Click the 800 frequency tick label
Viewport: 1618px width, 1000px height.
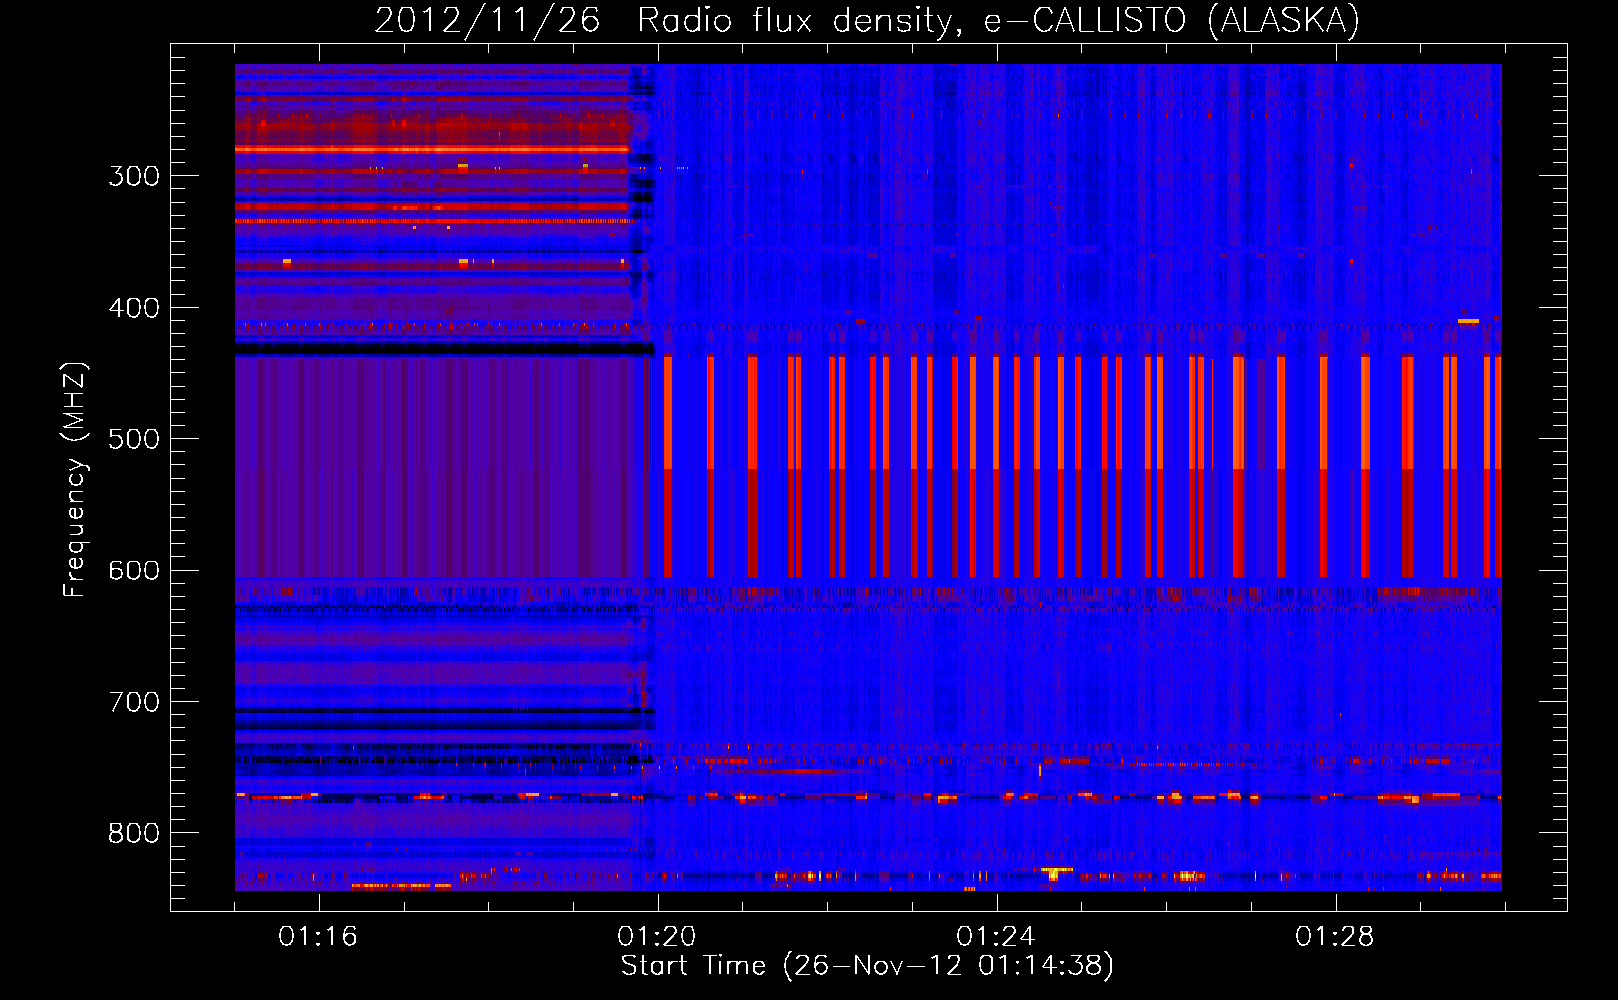[x=134, y=834]
